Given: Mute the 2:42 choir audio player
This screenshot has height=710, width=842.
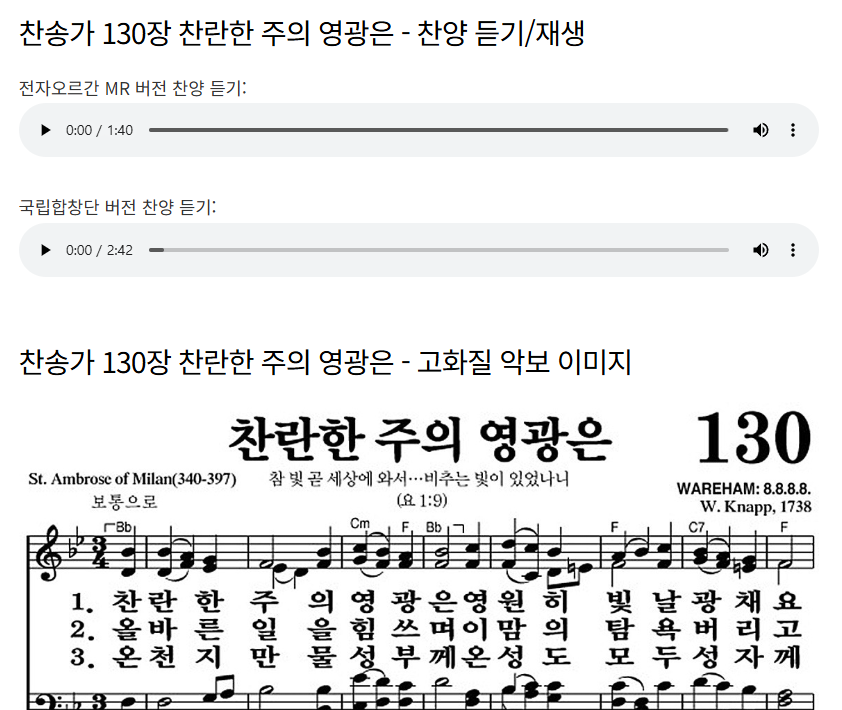Looking at the screenshot, I should (760, 250).
